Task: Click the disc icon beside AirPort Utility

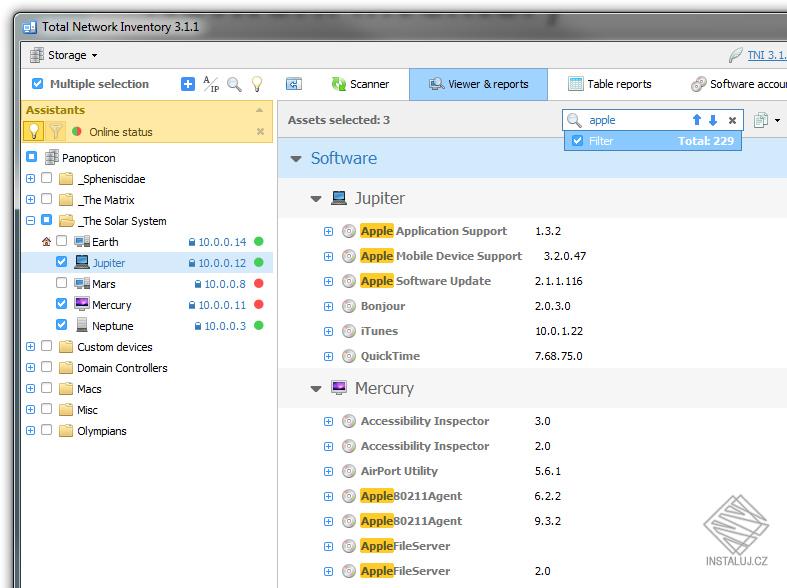Action: [349, 471]
